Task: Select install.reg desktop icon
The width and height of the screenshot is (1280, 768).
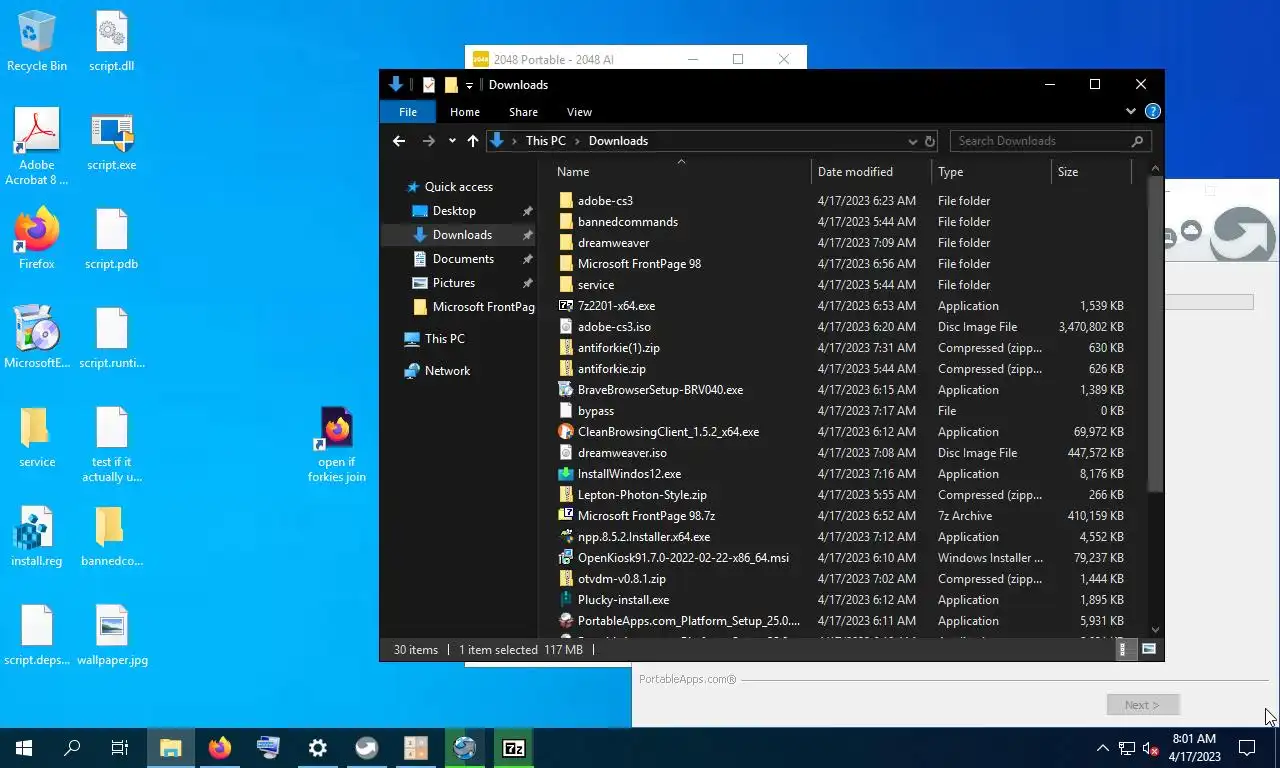Action: coord(37,537)
